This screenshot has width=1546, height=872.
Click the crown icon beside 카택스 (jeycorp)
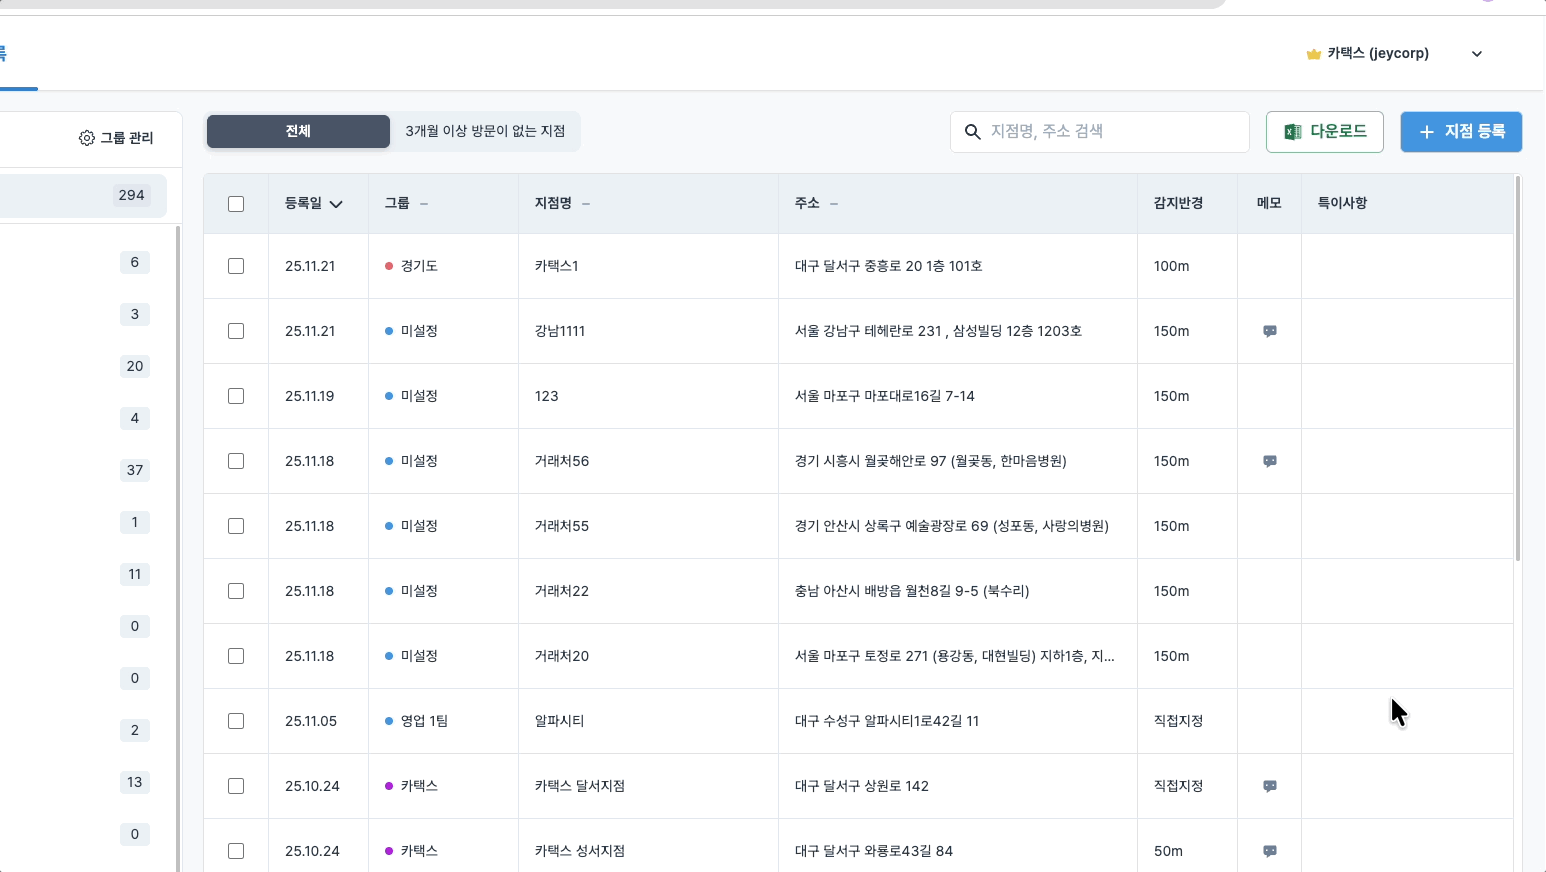pos(1312,53)
